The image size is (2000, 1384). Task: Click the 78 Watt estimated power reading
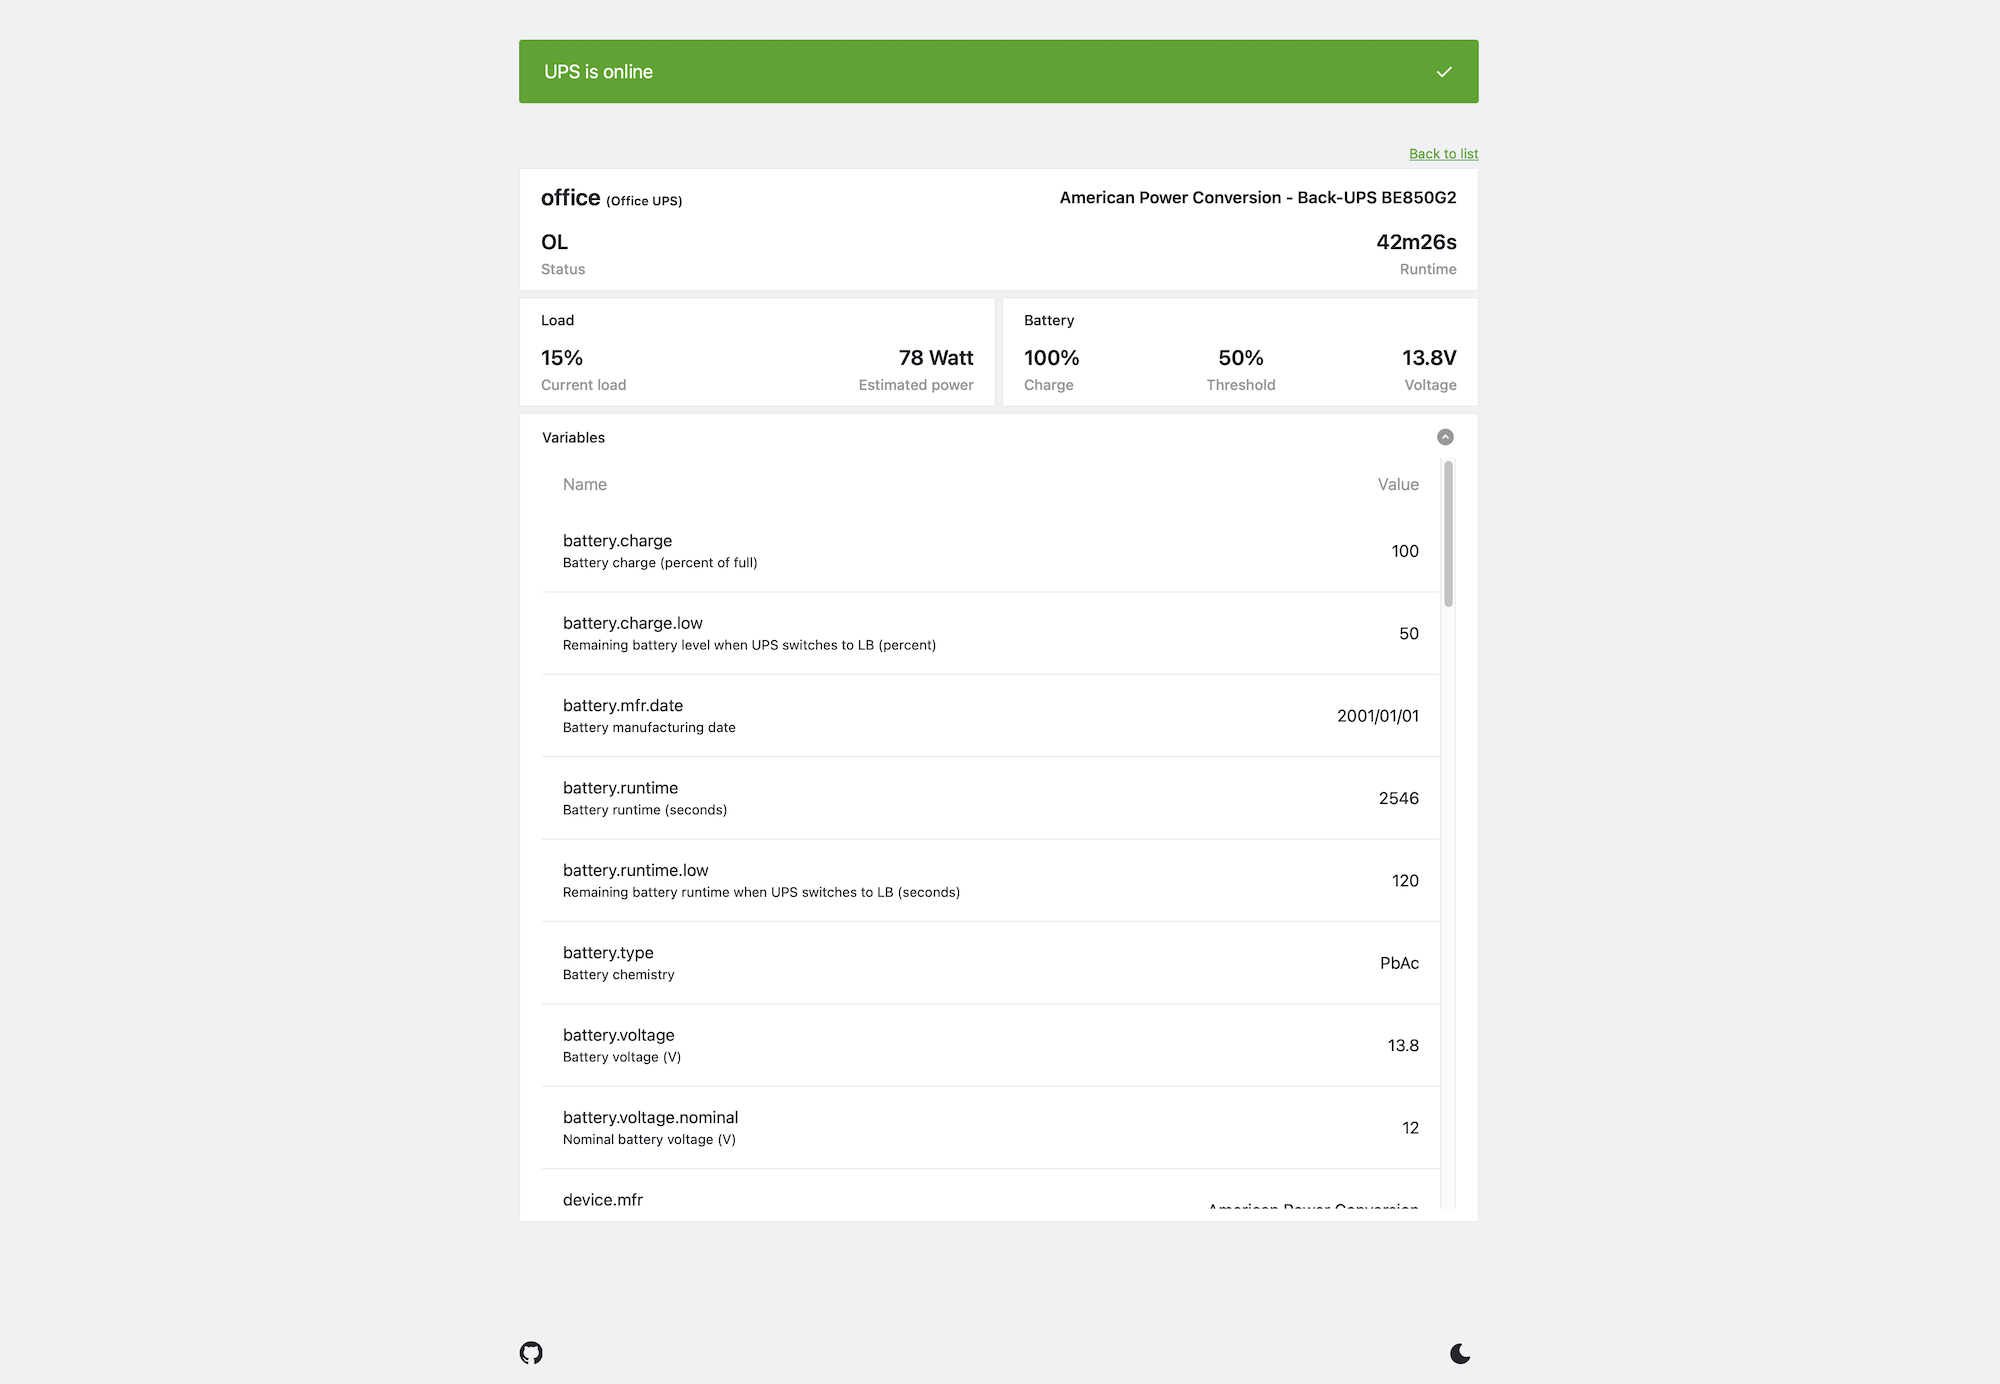click(x=935, y=358)
